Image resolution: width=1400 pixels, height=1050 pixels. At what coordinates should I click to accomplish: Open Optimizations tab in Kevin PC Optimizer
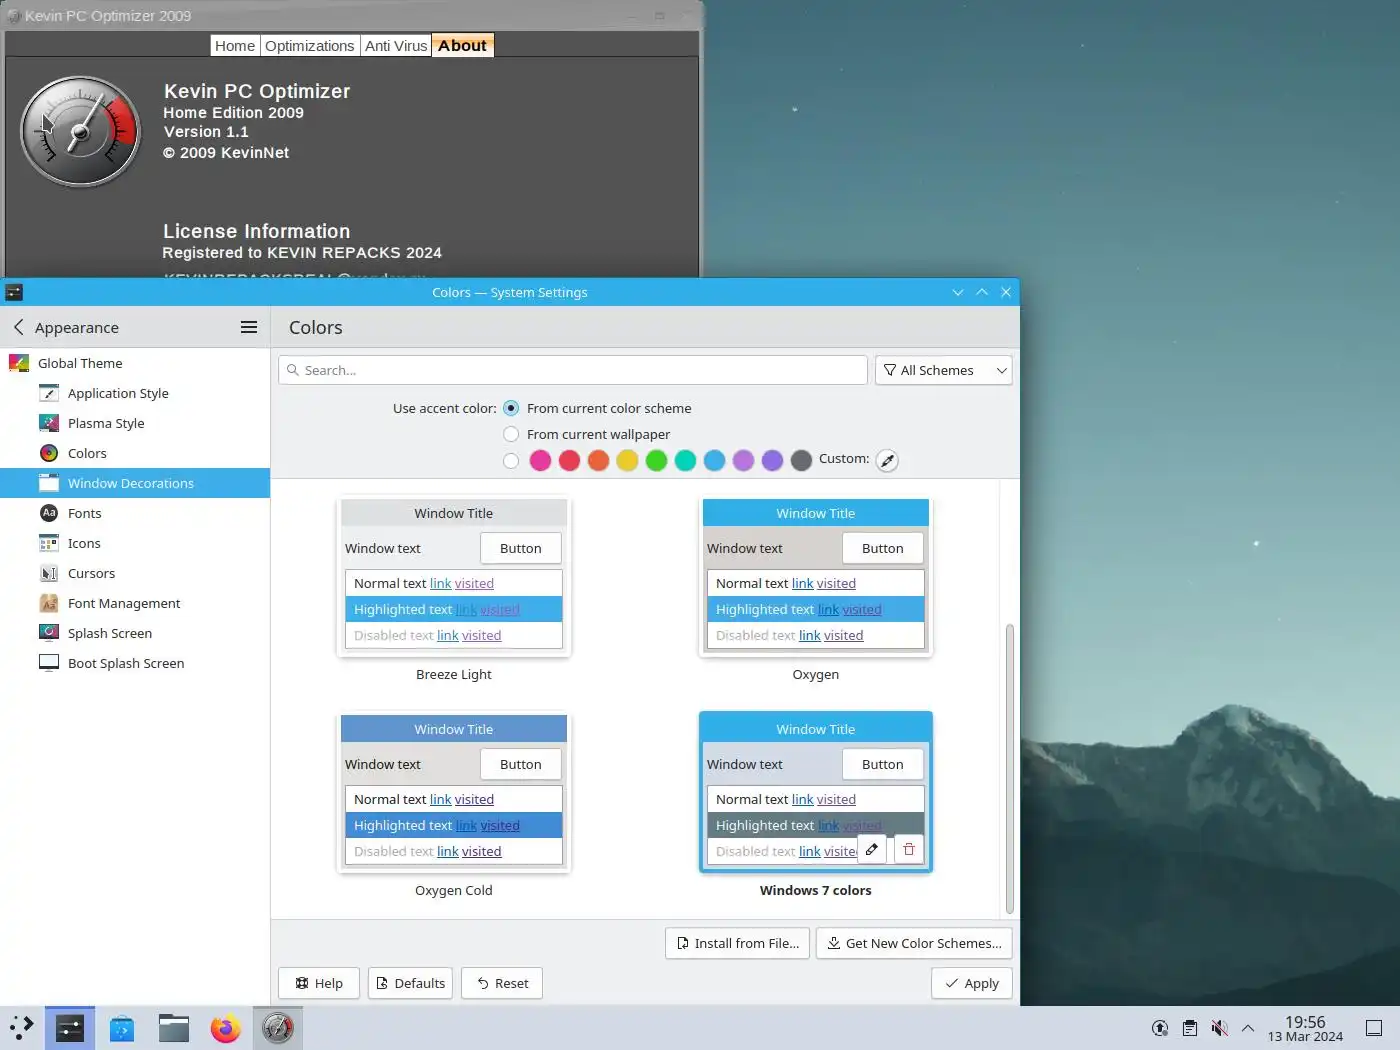(309, 45)
